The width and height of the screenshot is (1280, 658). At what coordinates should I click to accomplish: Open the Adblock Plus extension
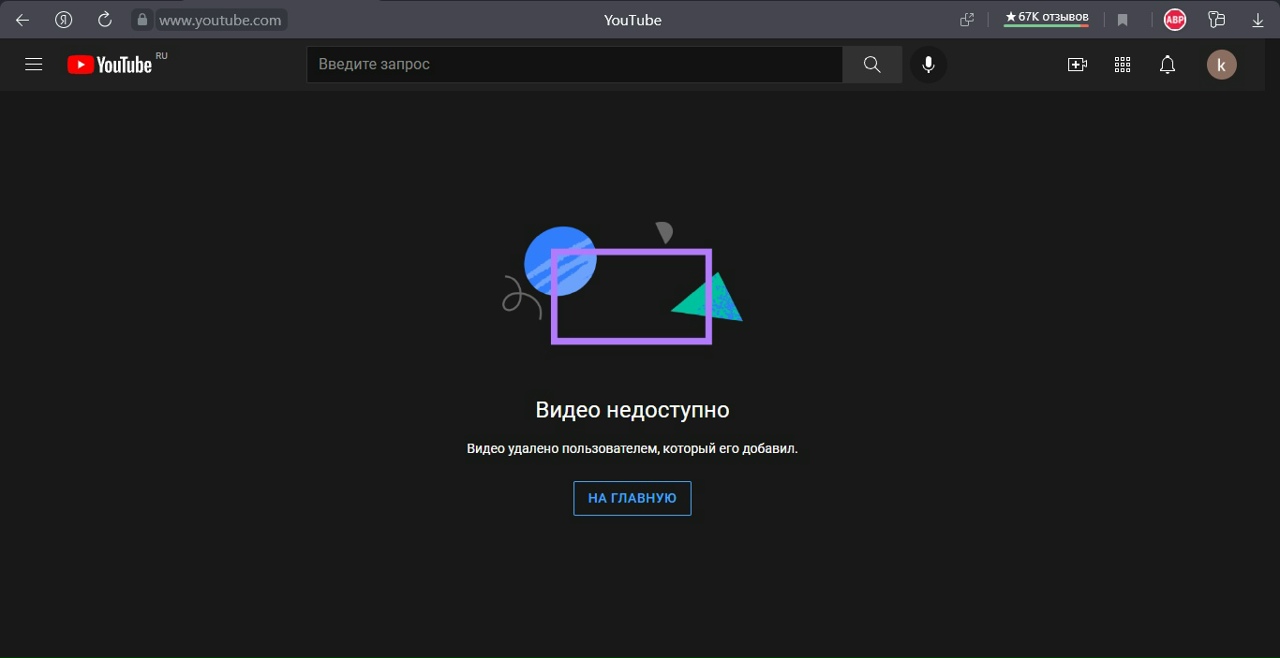tap(1174, 19)
